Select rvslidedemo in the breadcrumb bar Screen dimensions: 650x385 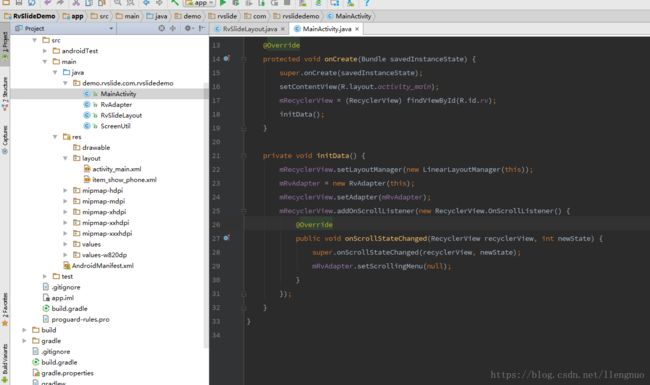click(x=301, y=16)
